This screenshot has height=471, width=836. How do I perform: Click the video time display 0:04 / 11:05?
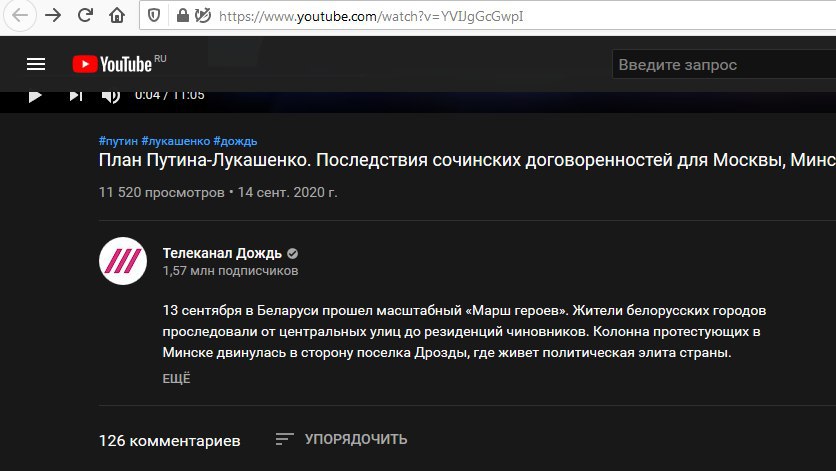(170, 96)
